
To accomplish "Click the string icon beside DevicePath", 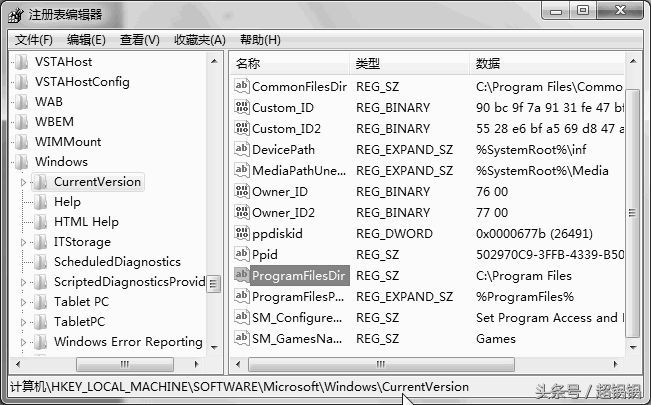I will [x=242, y=149].
